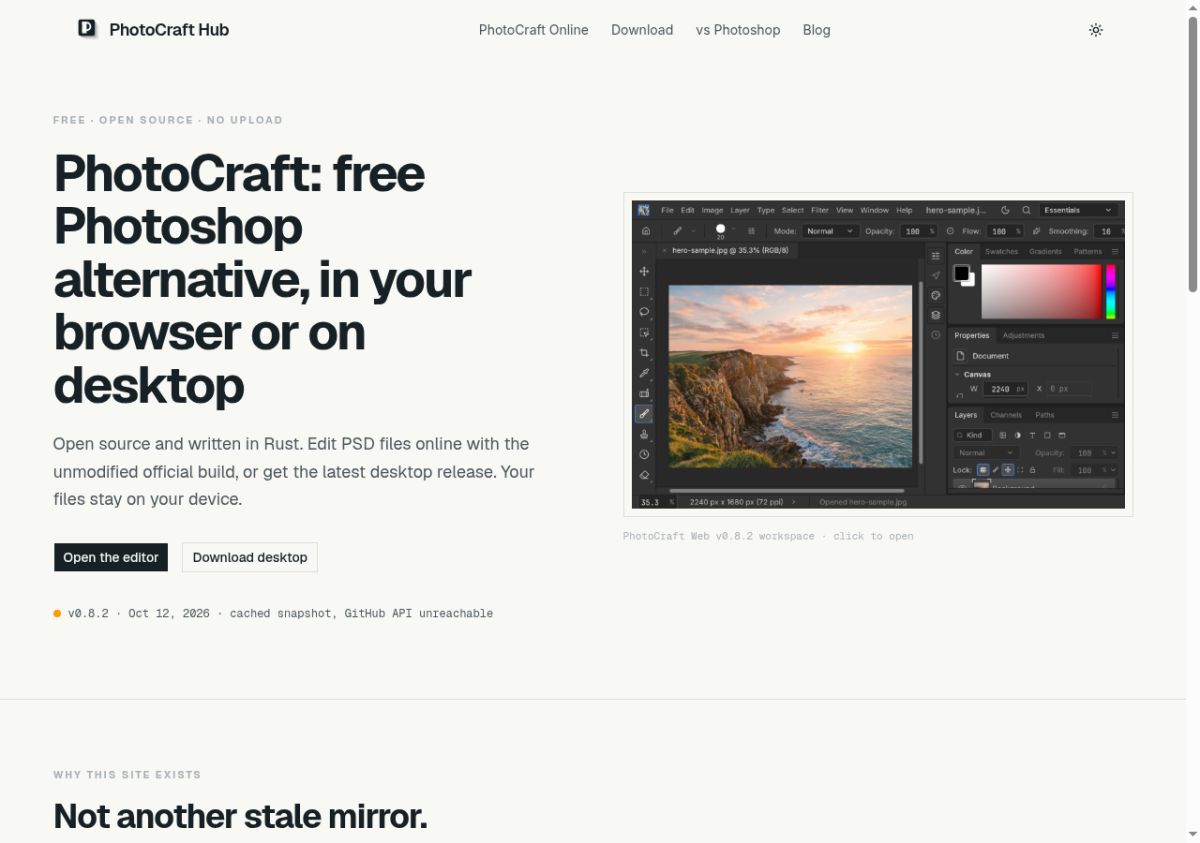Click the black foreground color swatch
The image size is (1200, 843).
962,273
